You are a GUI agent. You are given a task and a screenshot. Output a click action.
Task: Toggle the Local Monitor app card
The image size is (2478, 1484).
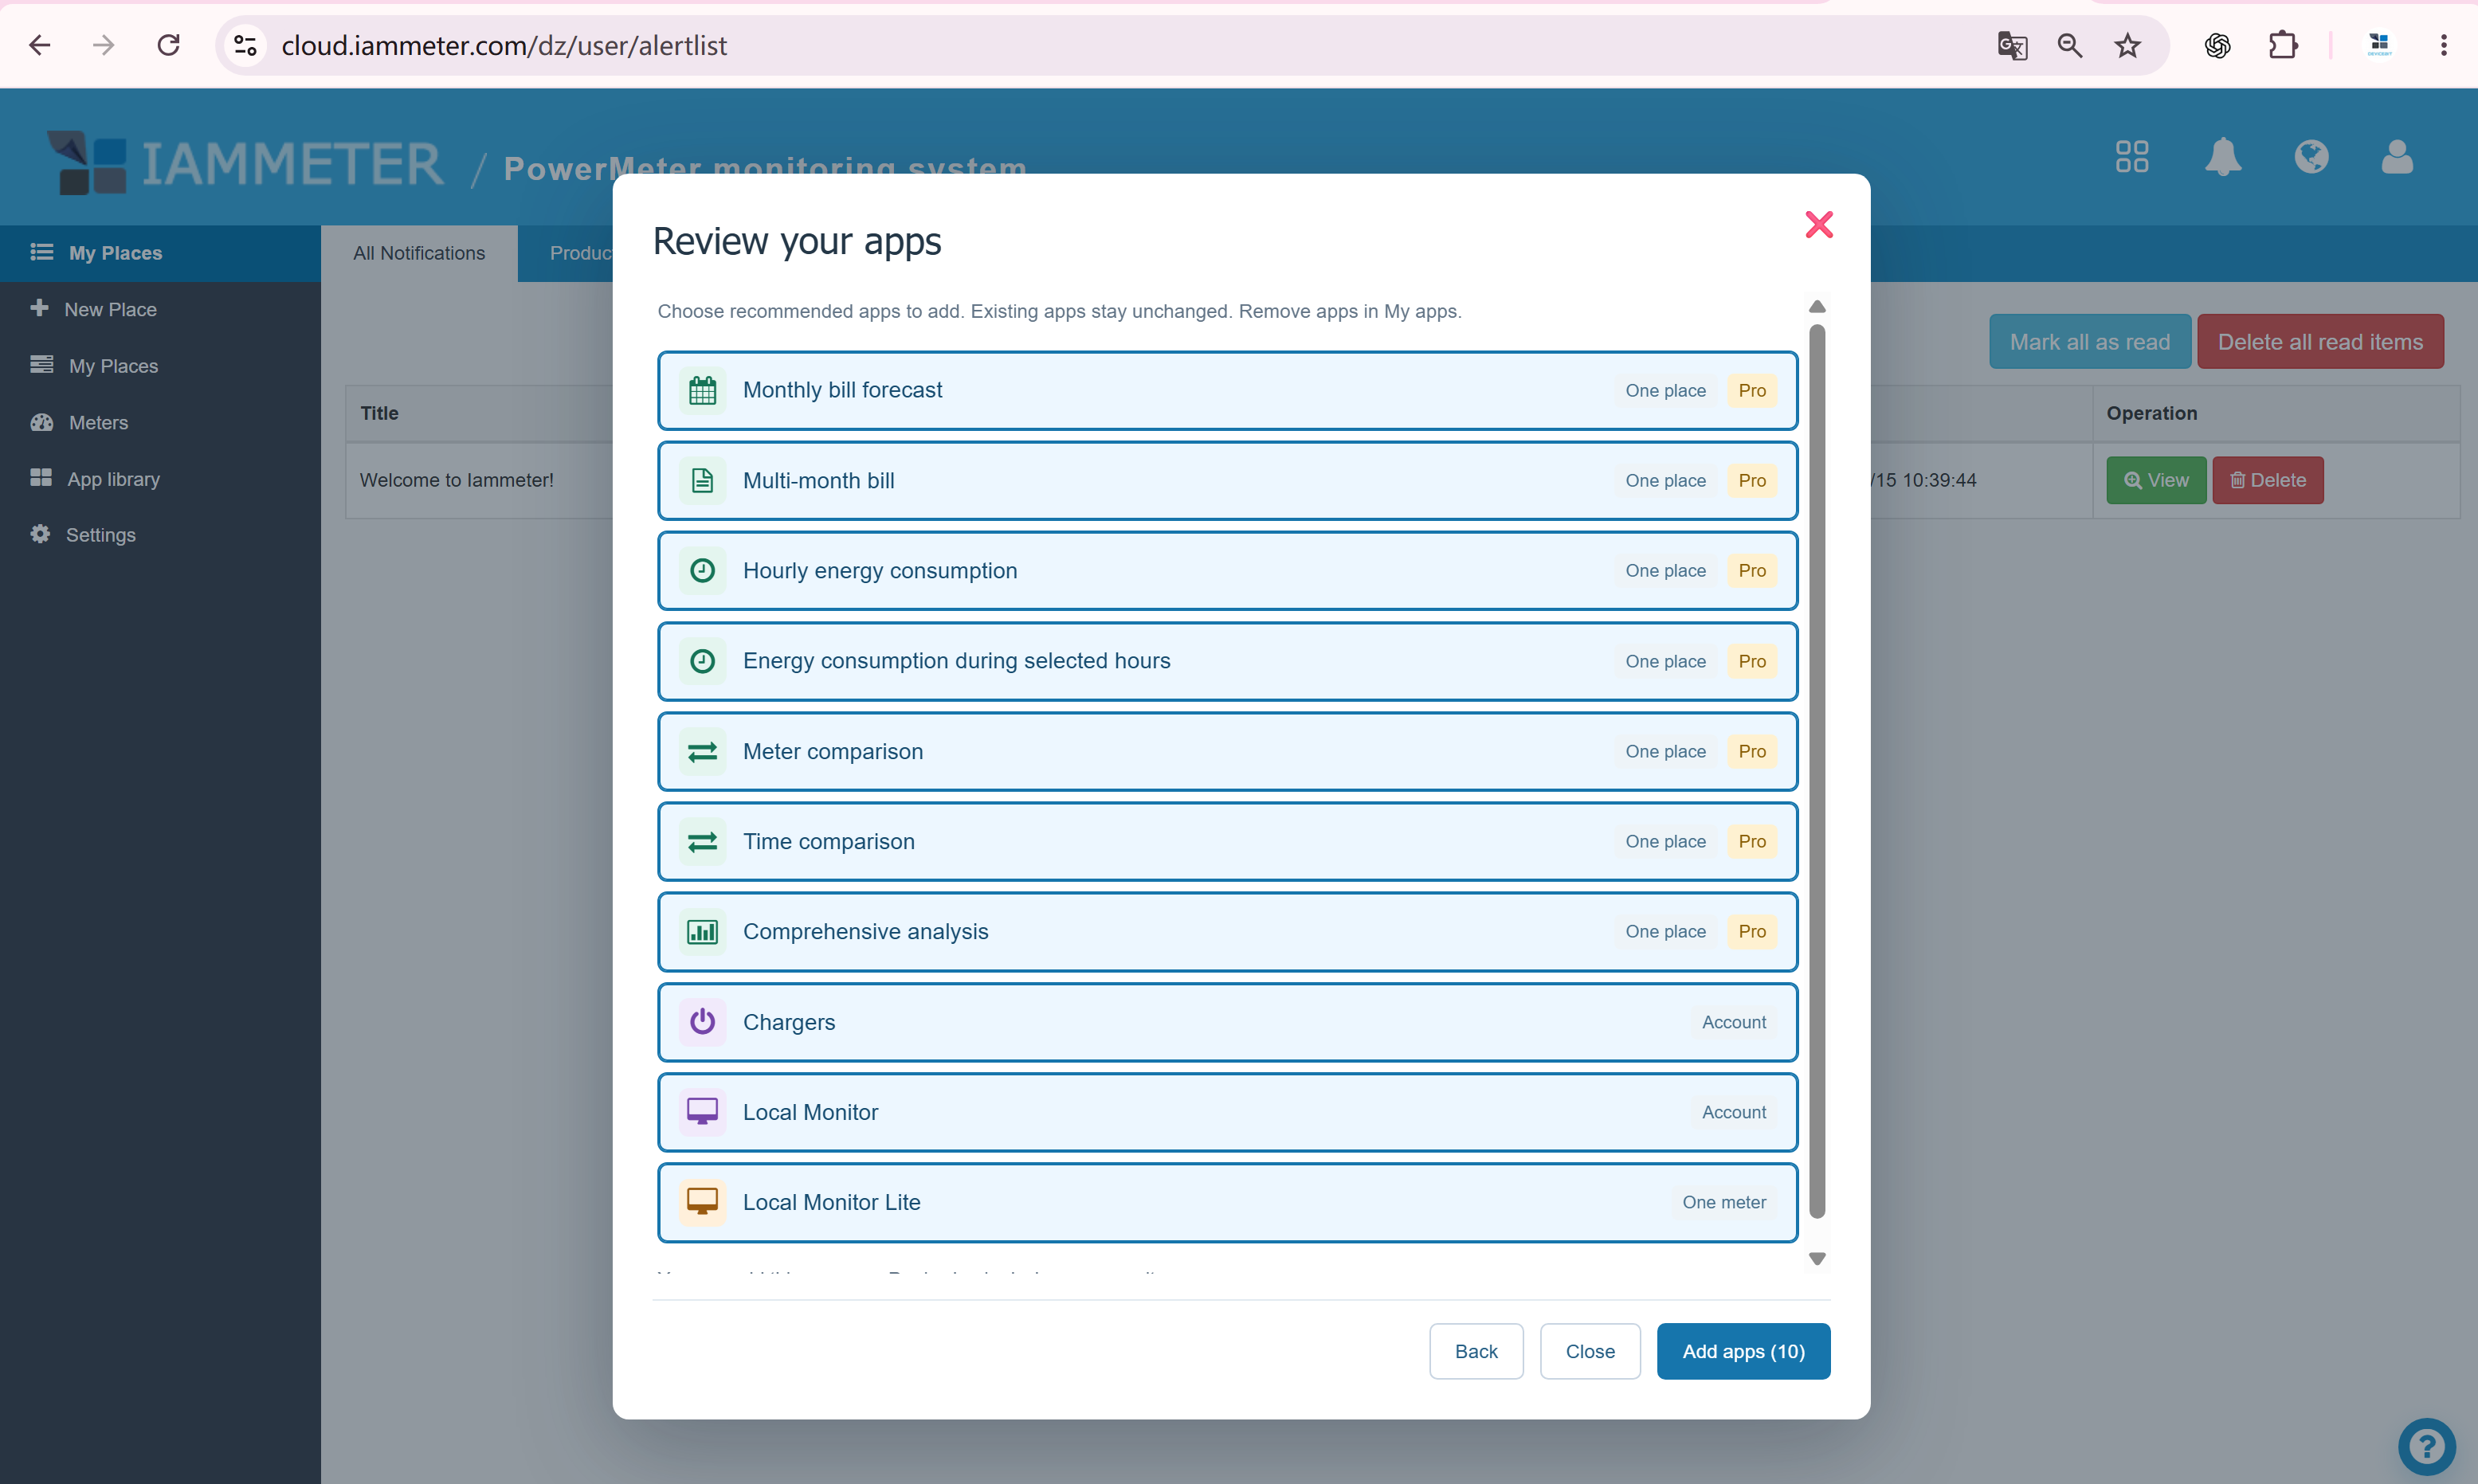coord(1227,1112)
